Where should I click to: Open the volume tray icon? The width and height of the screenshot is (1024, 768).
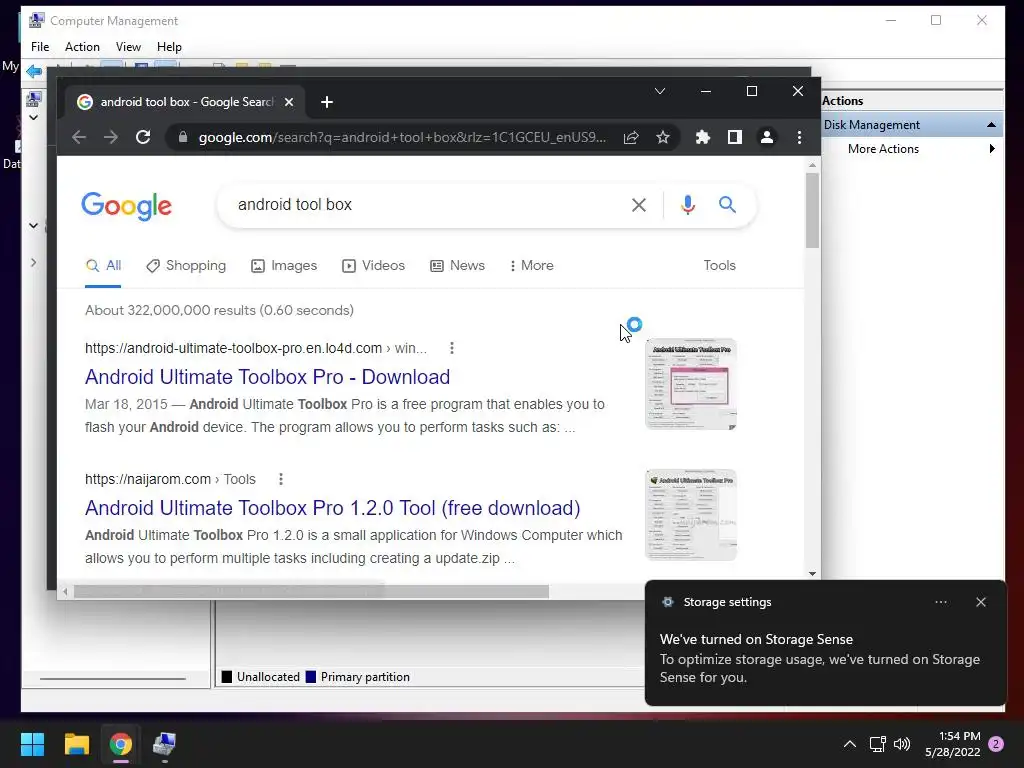[902, 744]
